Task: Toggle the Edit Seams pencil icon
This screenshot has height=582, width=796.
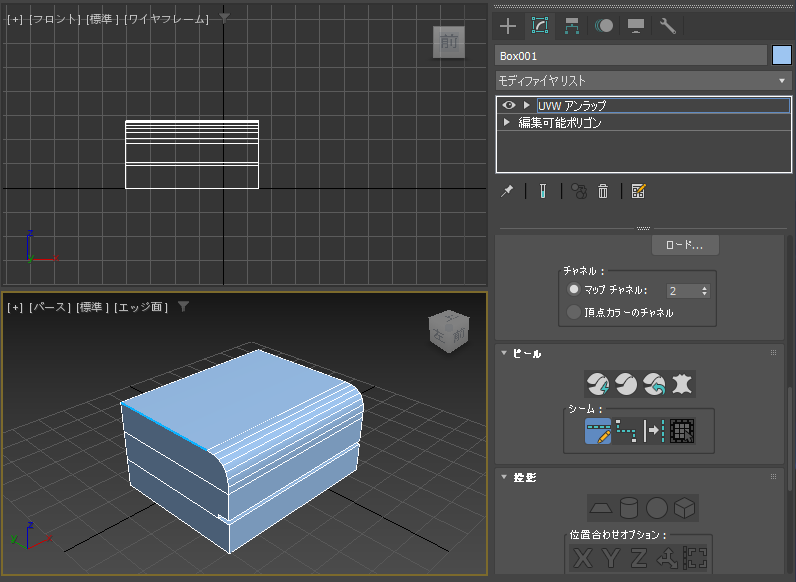Action: (598, 431)
